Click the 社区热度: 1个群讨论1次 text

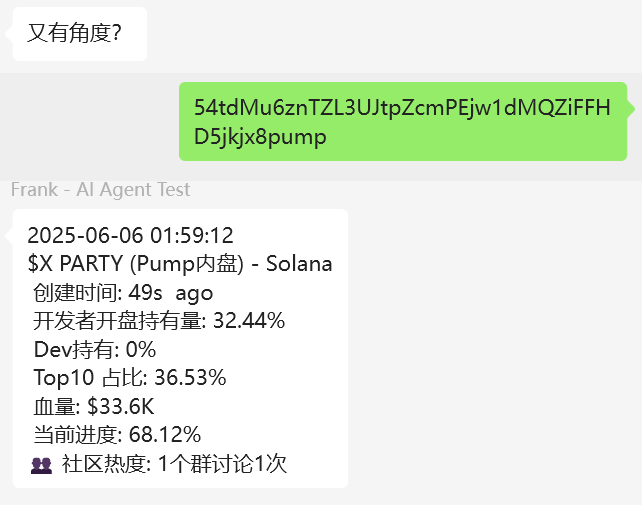[x=174, y=464]
